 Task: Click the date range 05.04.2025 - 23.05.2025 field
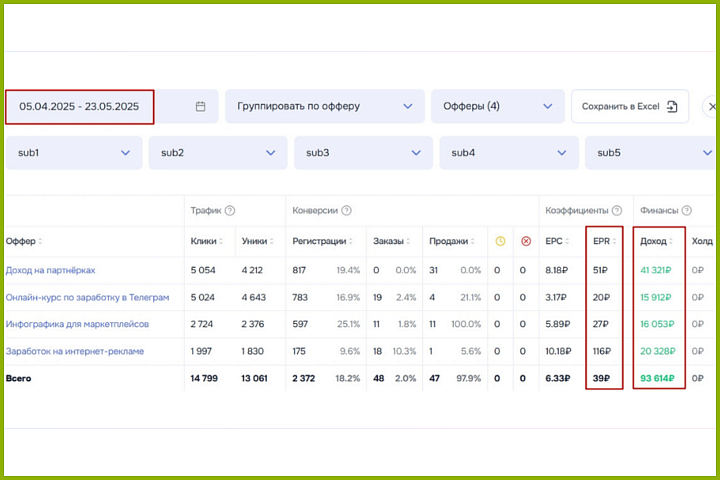click(x=80, y=106)
